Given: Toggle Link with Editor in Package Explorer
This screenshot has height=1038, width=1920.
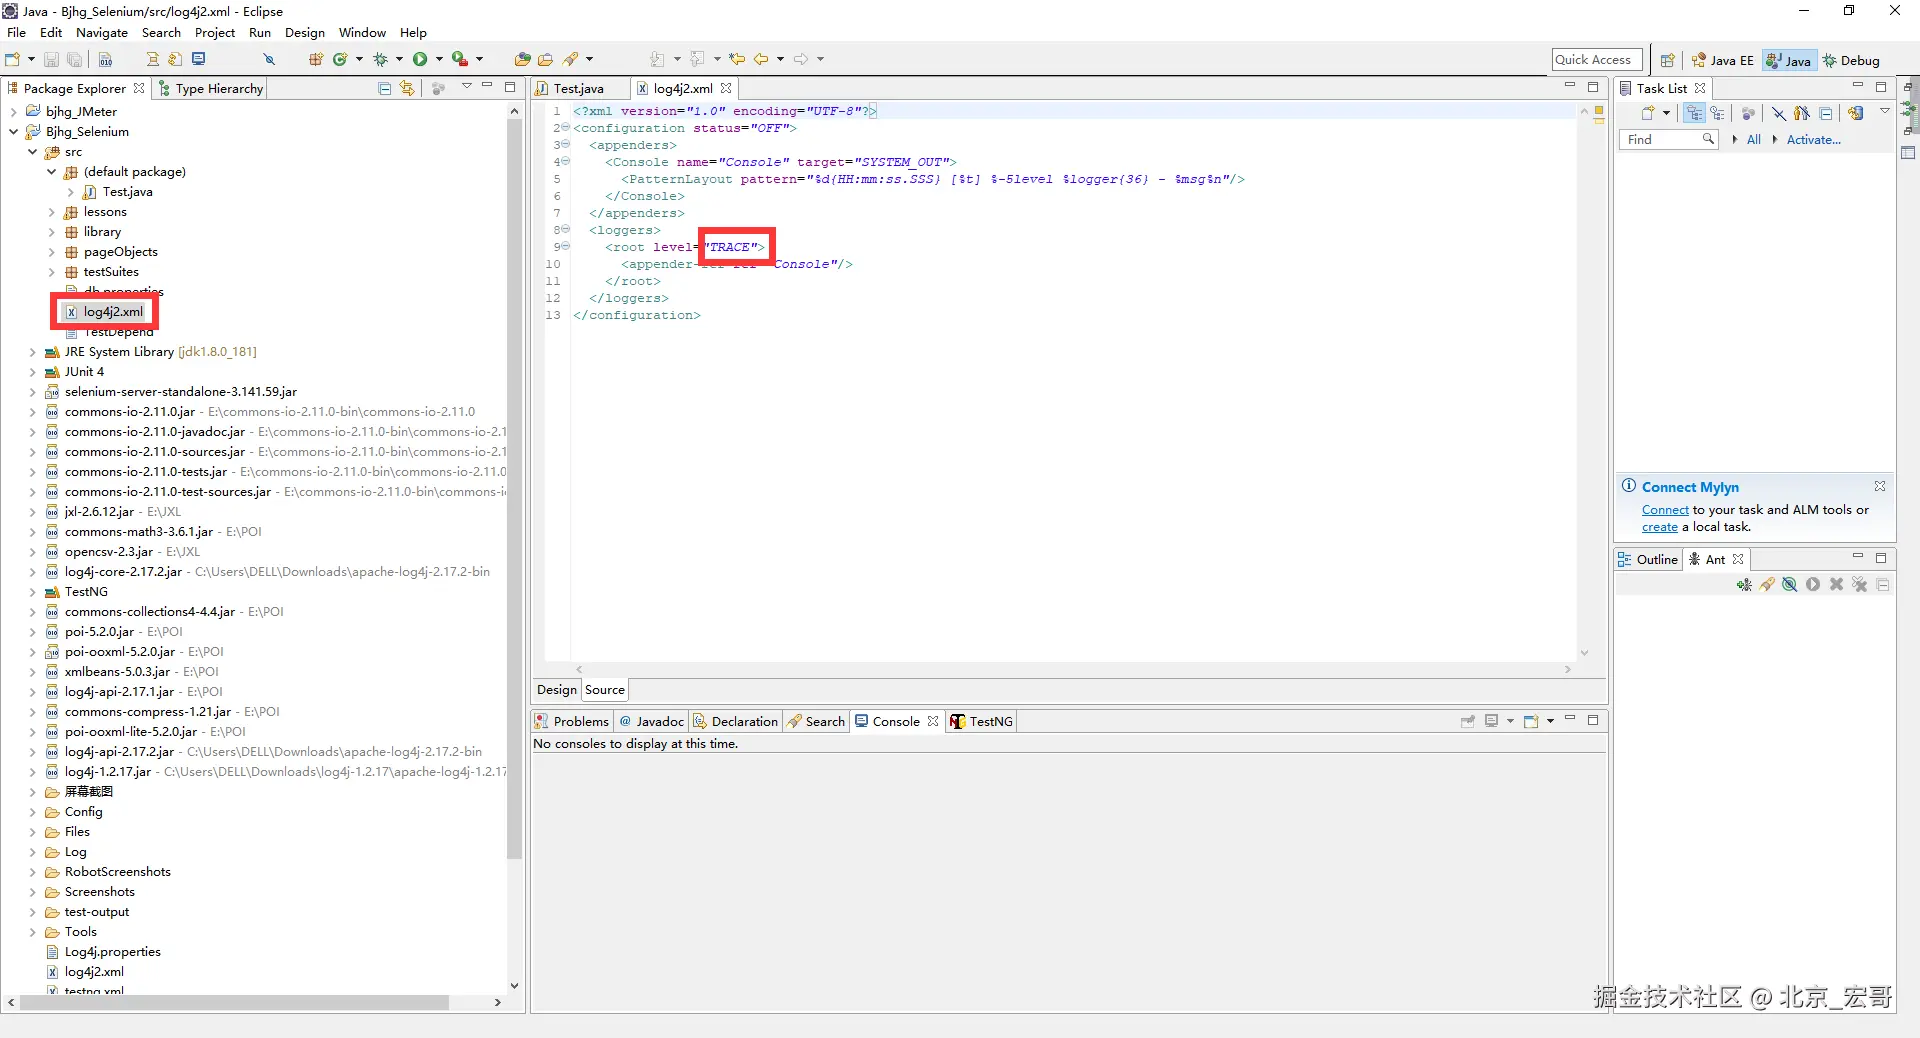Looking at the screenshot, I should click(407, 89).
